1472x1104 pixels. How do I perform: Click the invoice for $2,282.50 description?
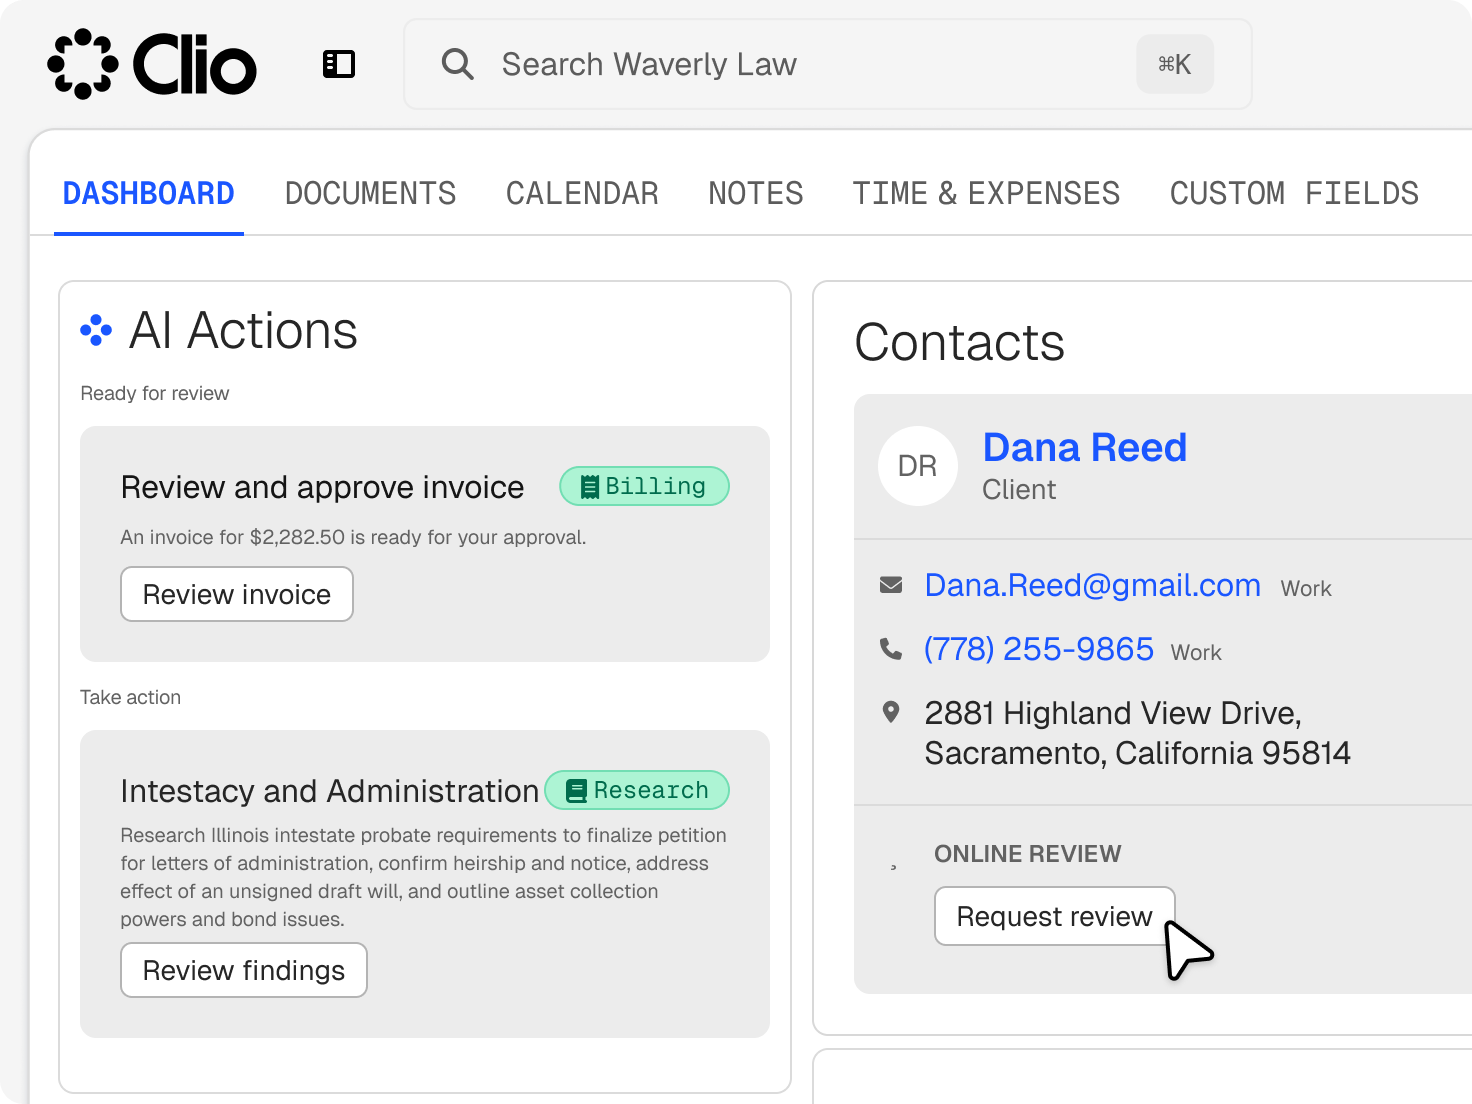click(x=354, y=537)
